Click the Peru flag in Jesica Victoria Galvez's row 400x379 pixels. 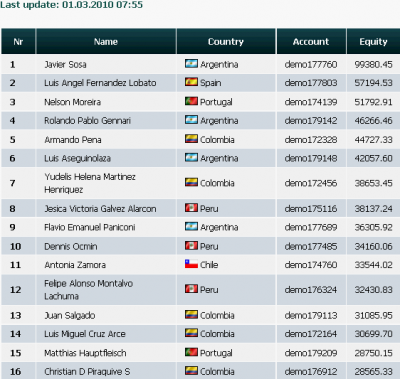pos(191,208)
